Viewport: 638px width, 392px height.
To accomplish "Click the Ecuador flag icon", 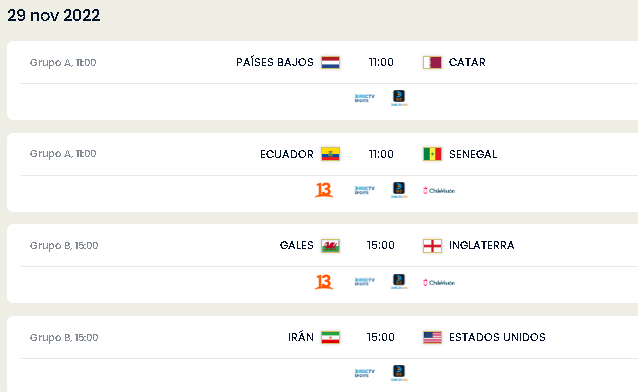I will [x=330, y=154].
